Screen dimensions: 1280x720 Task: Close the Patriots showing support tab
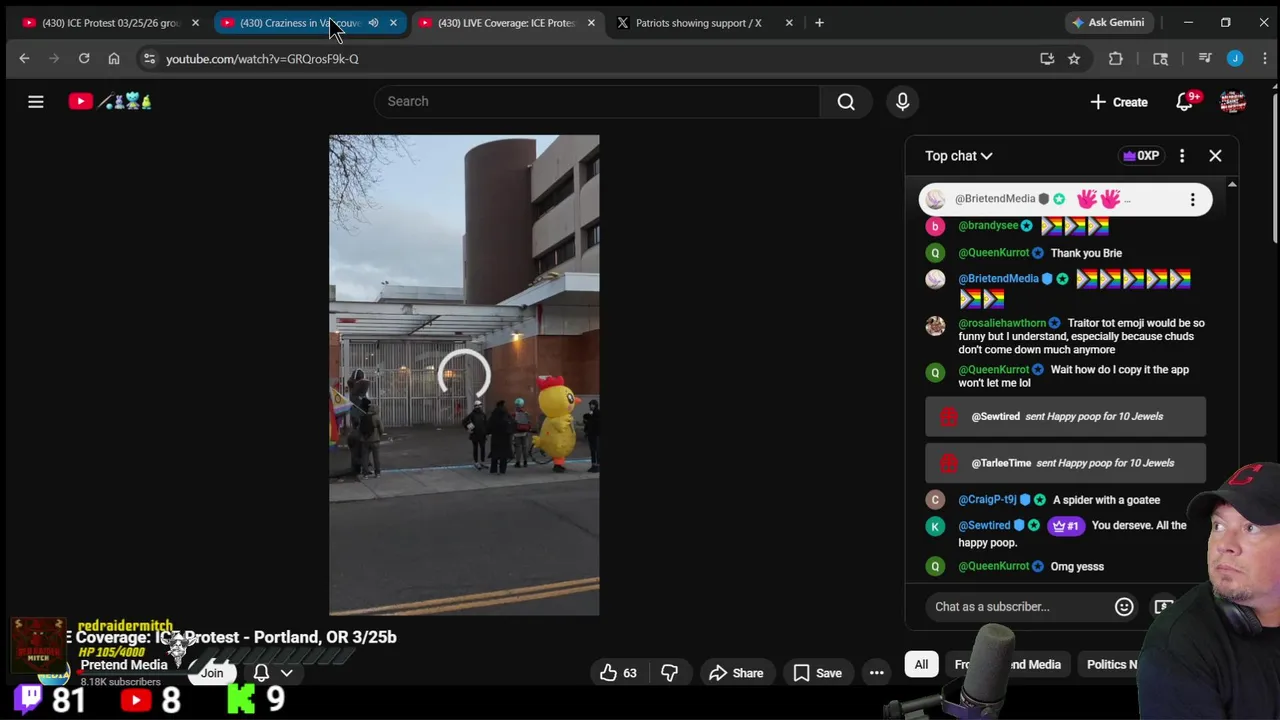[789, 23]
